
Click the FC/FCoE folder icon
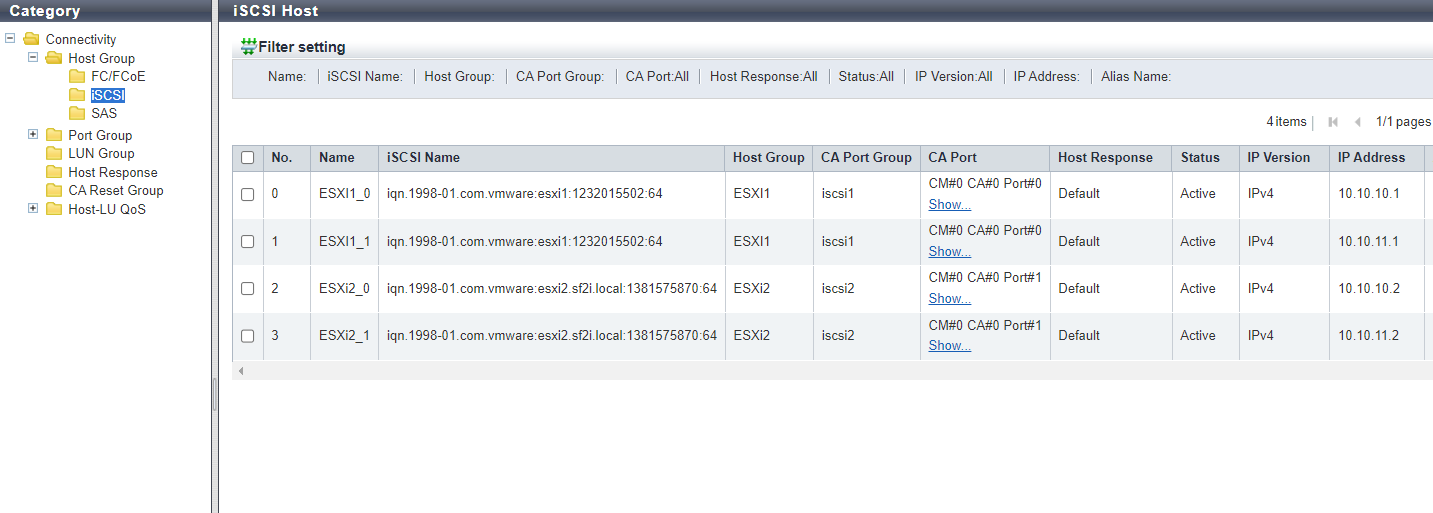click(77, 77)
